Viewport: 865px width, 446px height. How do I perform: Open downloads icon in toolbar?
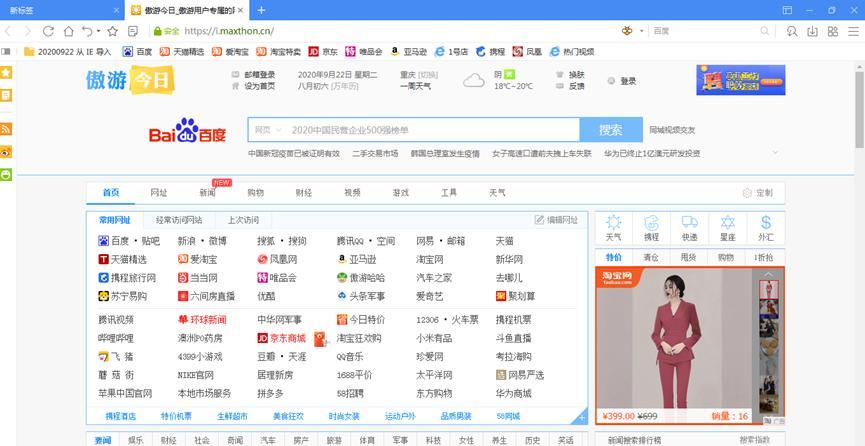pyautogui.click(x=812, y=31)
